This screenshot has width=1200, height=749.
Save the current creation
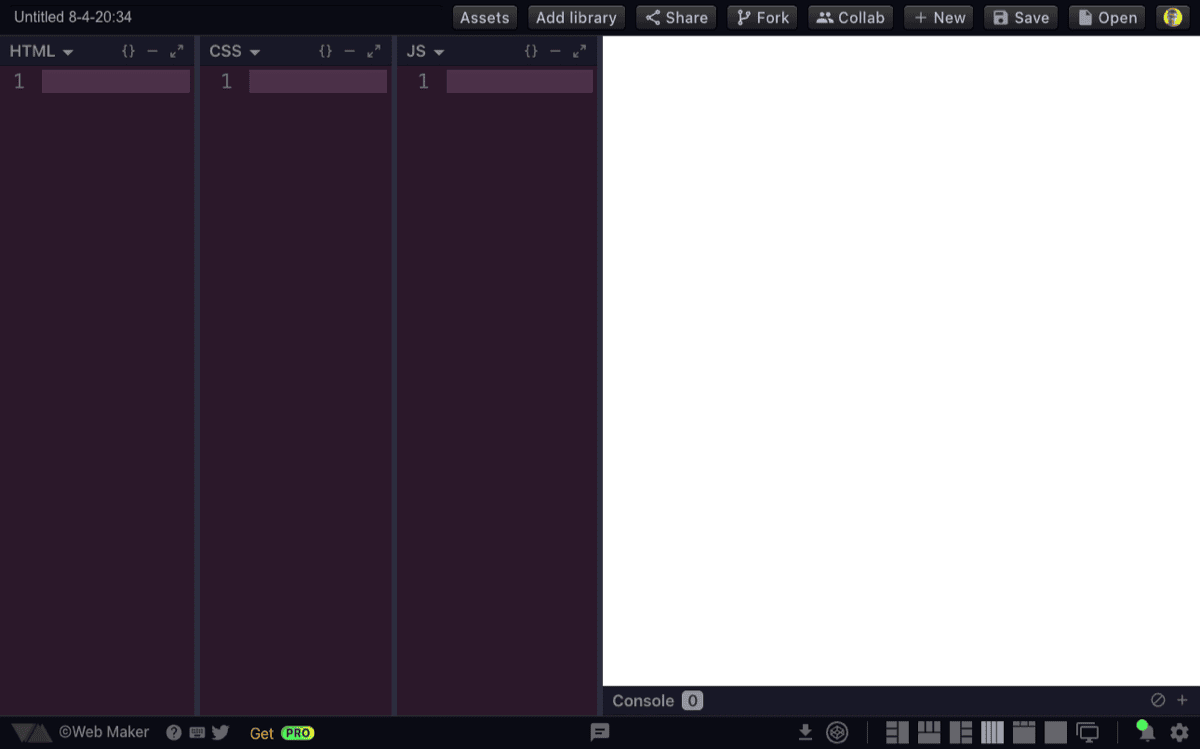pyautogui.click(x=1020, y=17)
